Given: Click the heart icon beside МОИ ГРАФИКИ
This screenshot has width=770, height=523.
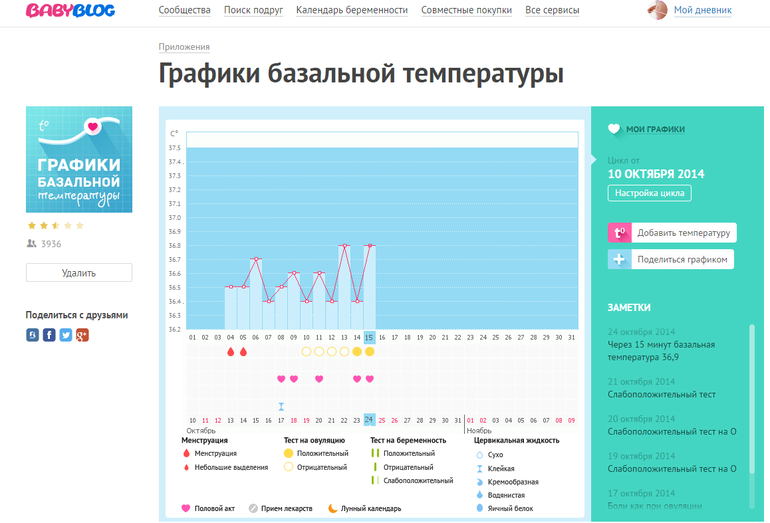Looking at the screenshot, I should point(614,129).
